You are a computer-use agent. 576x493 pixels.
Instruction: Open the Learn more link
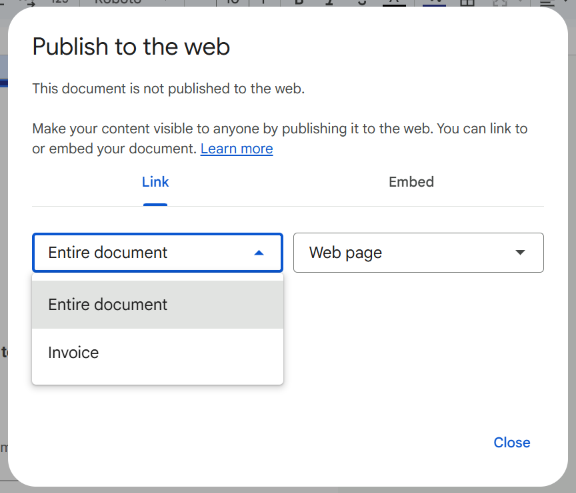coord(237,149)
